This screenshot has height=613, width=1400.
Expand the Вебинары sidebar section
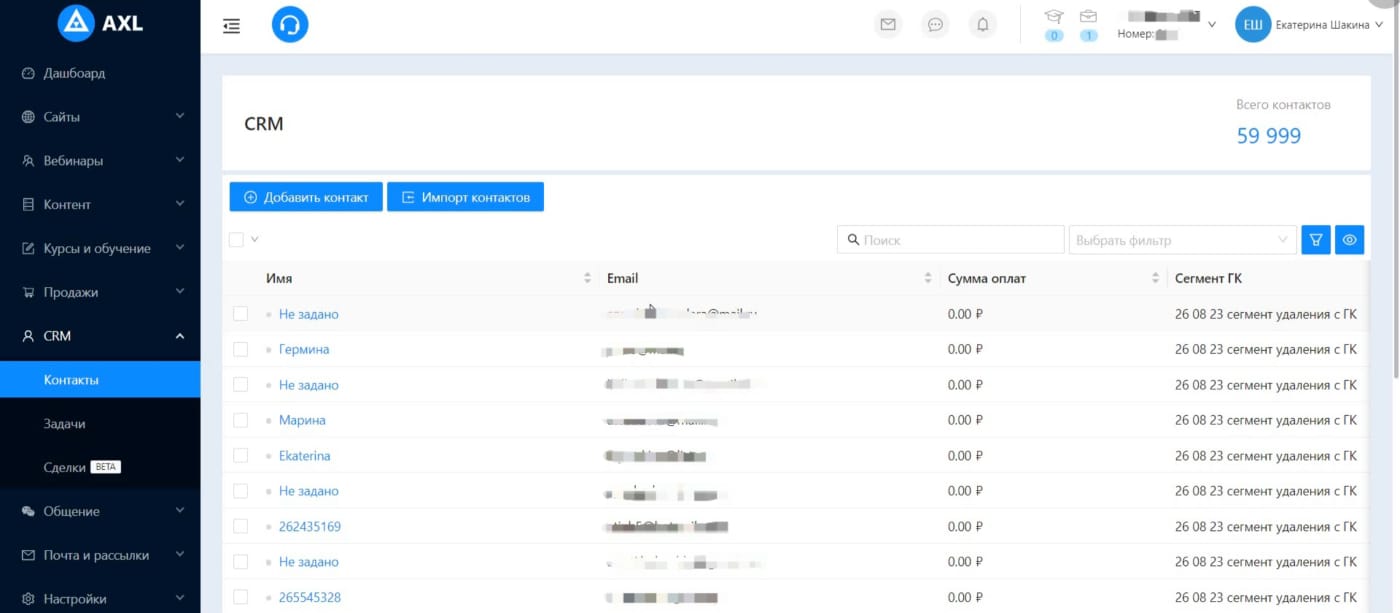100,160
